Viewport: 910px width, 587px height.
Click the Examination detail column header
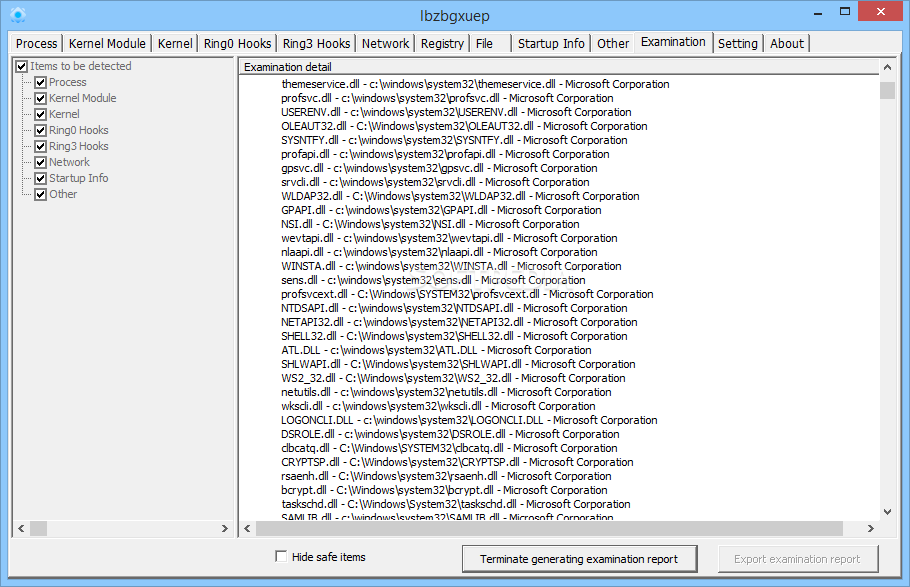[x=559, y=67]
